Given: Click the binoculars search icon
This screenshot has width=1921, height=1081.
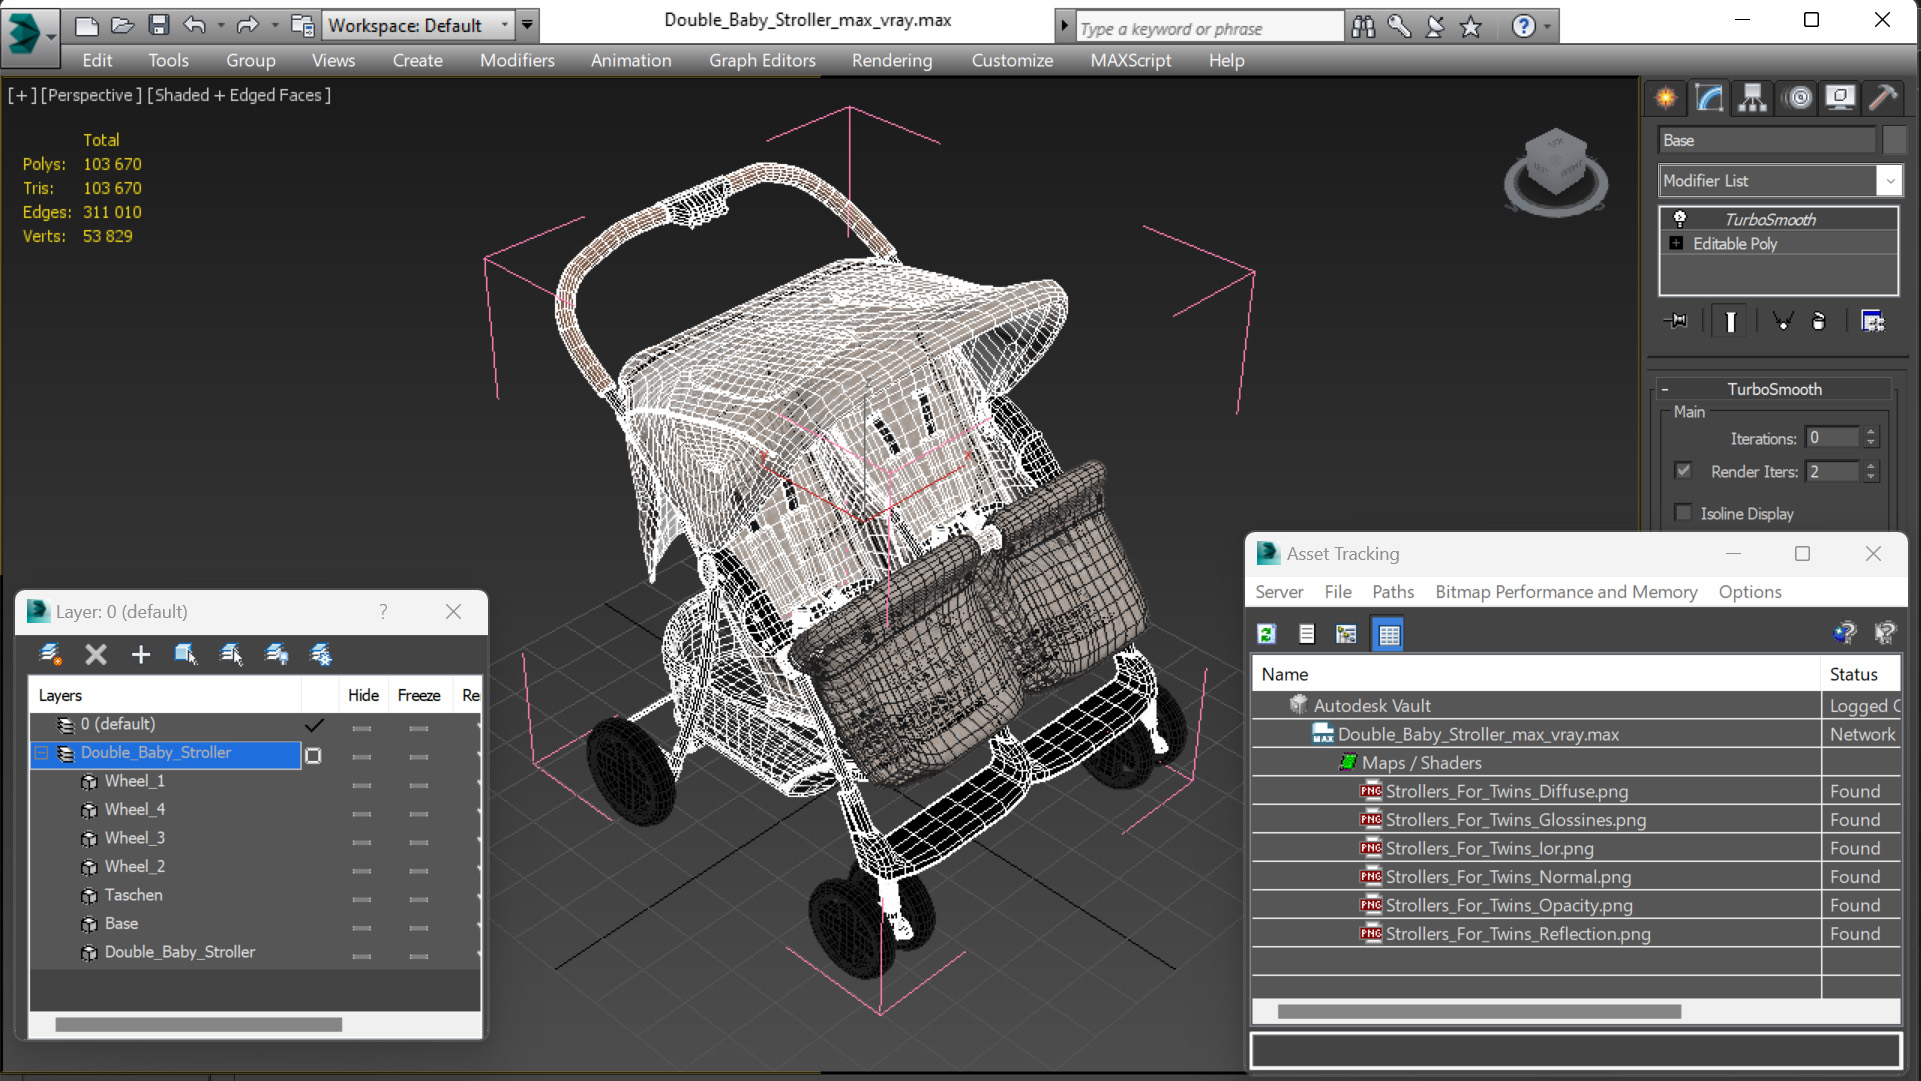Looking at the screenshot, I should click(x=1363, y=27).
